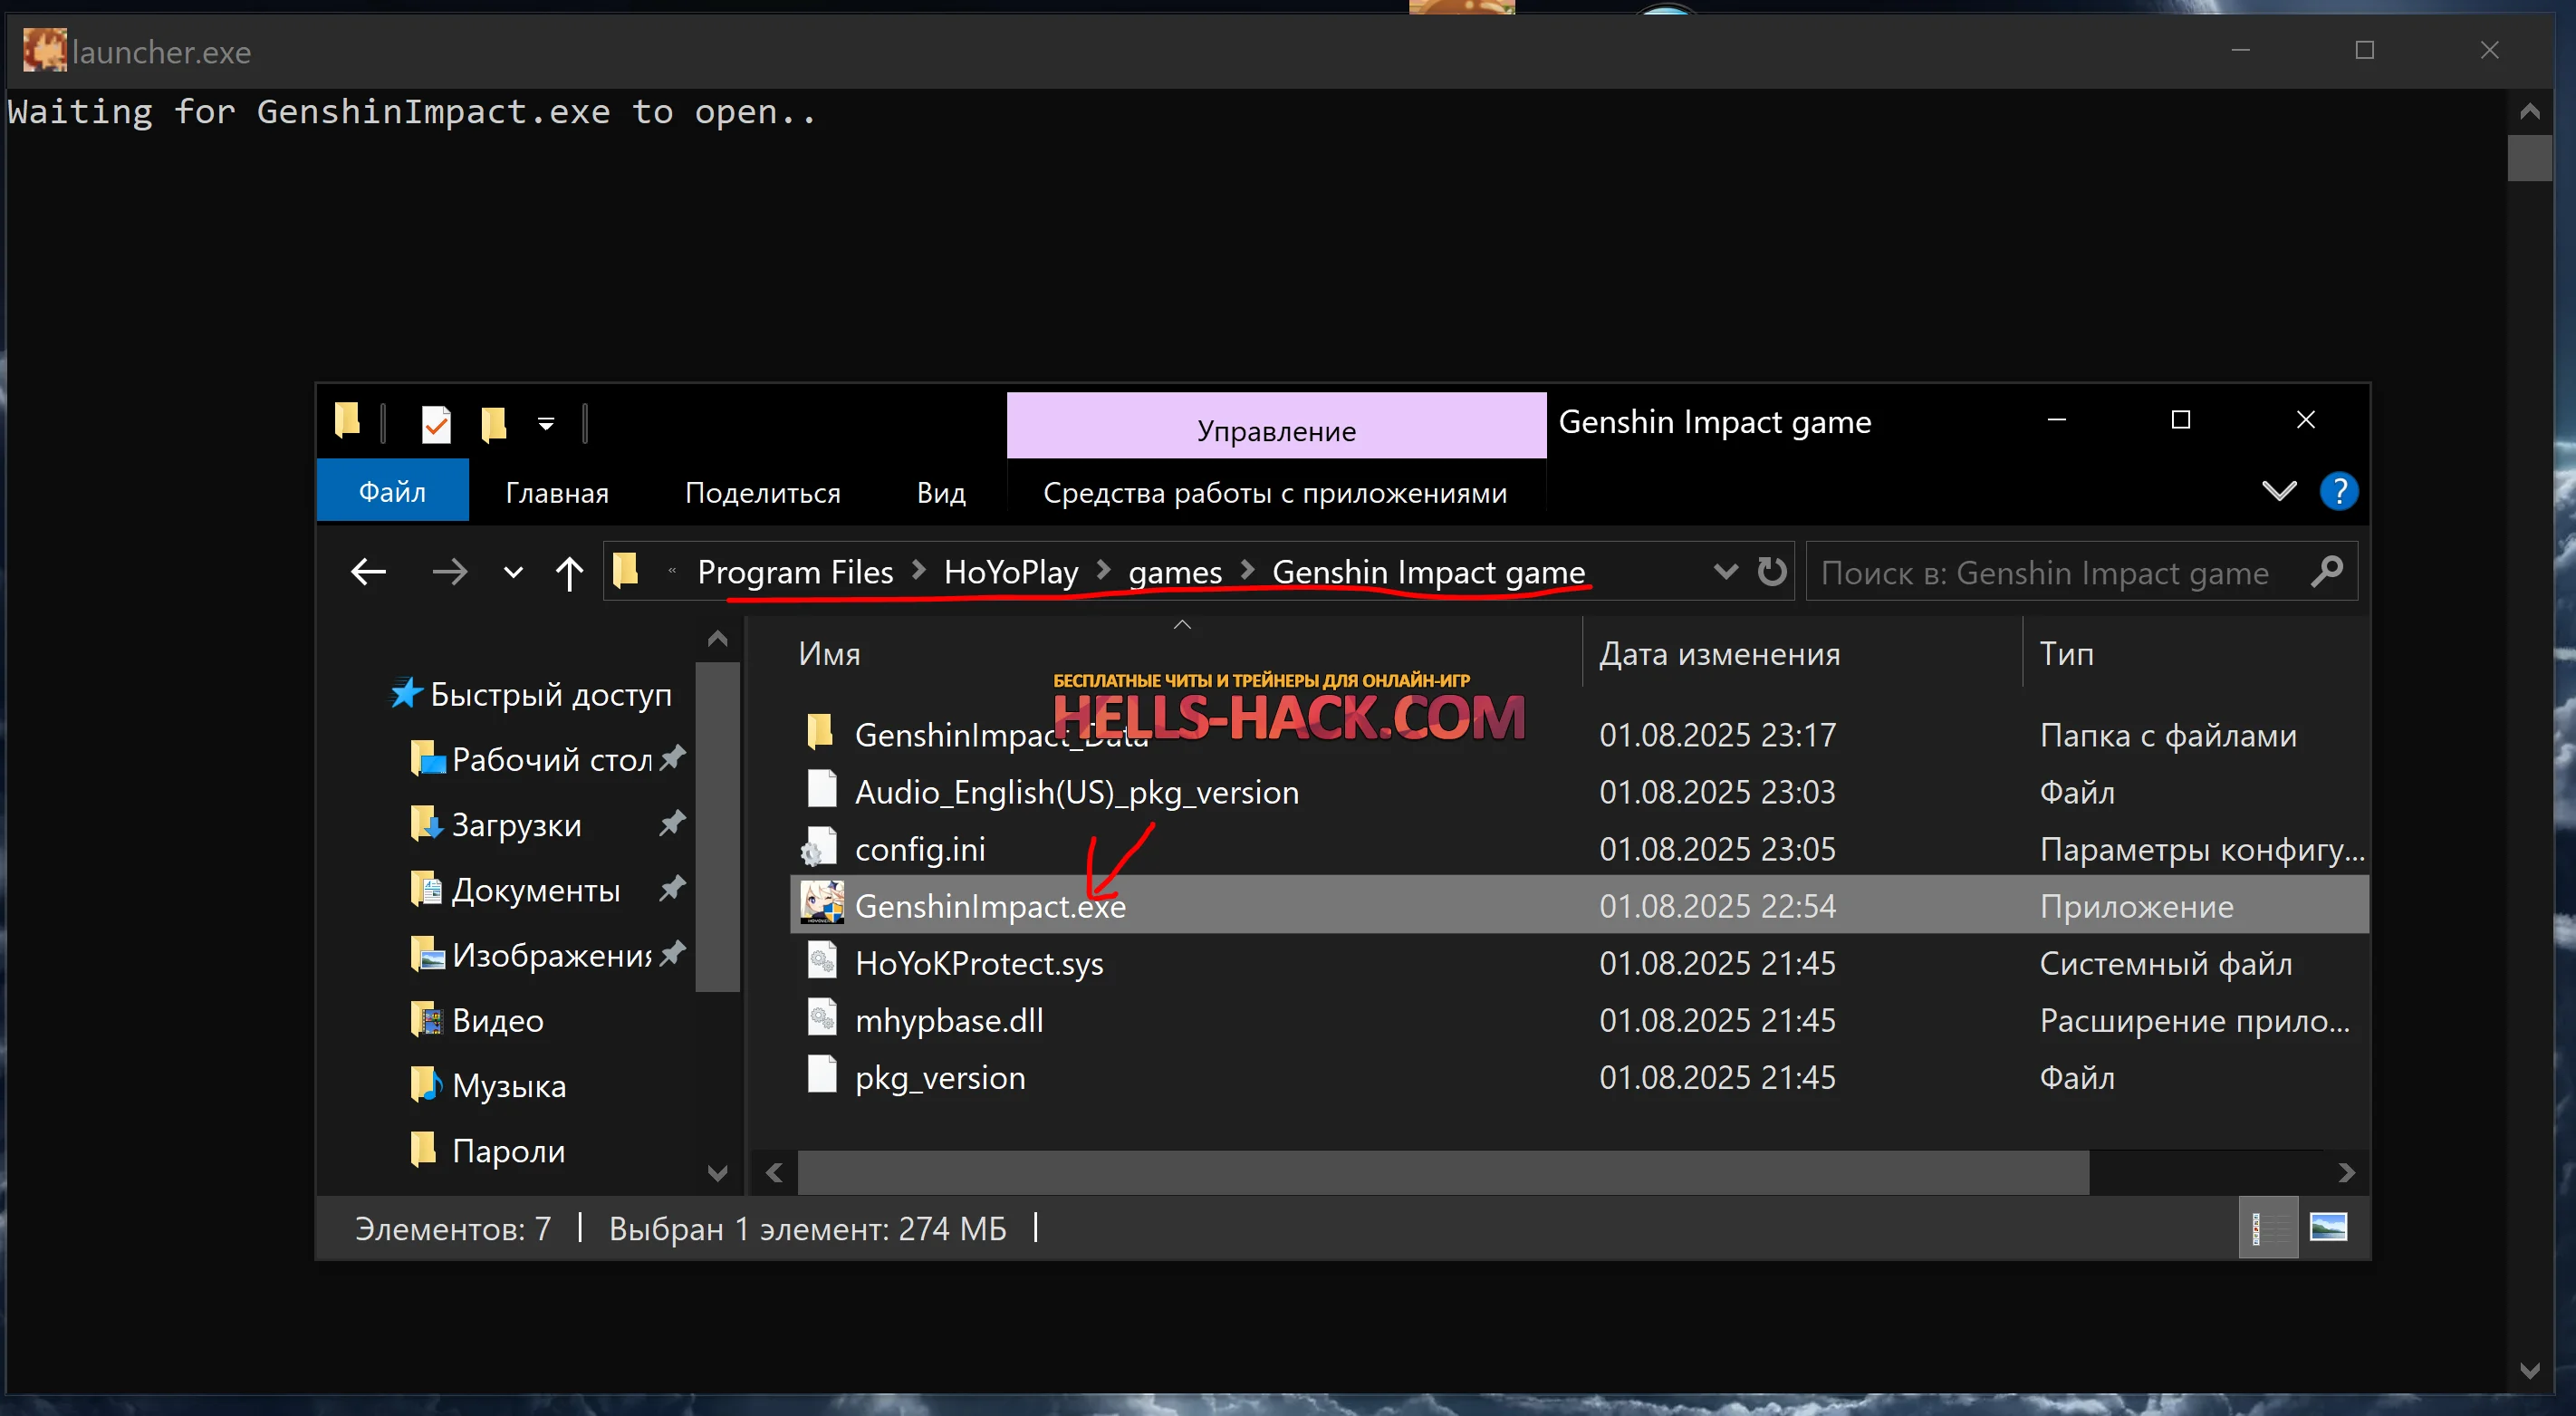Expand the chevron after HoYoPlay breadcrumb
Viewport: 2576px width, 1416px height.
click(x=1104, y=570)
